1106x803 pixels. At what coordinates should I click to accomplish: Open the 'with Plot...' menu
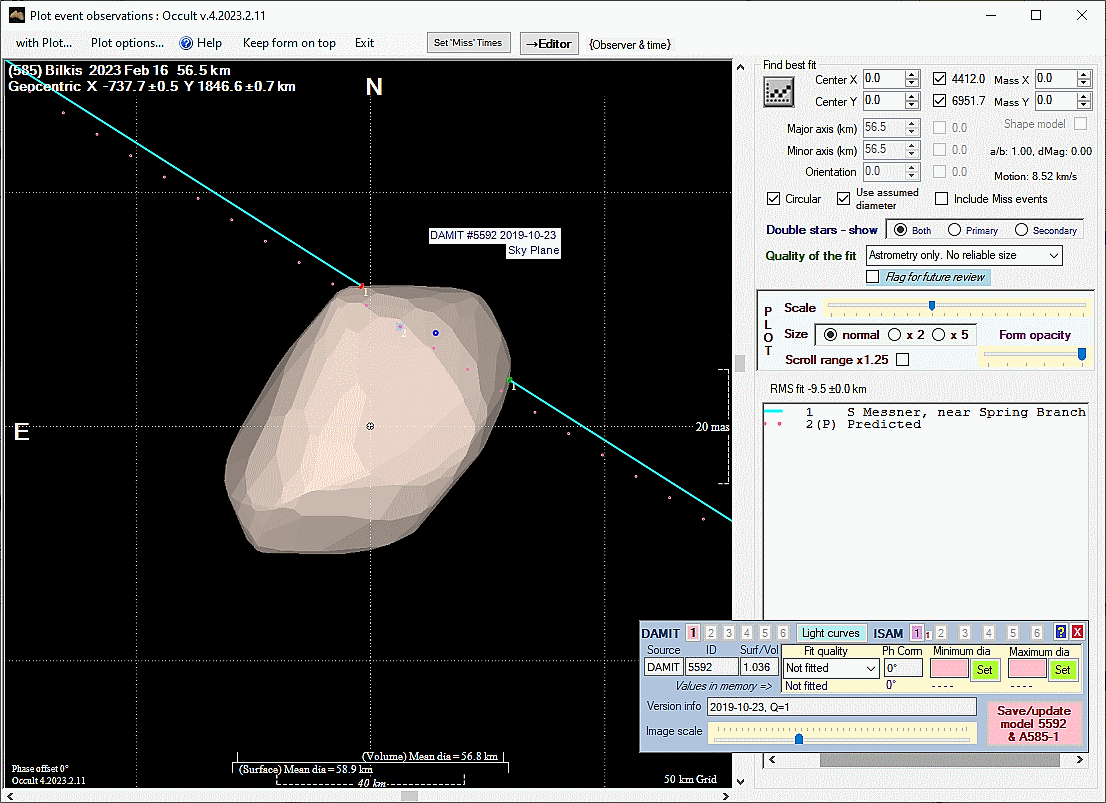click(44, 43)
